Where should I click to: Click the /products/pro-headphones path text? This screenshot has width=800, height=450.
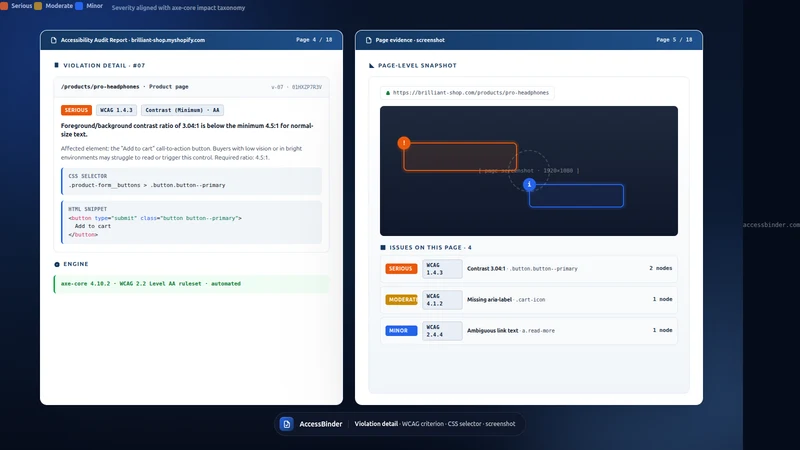click(x=100, y=87)
